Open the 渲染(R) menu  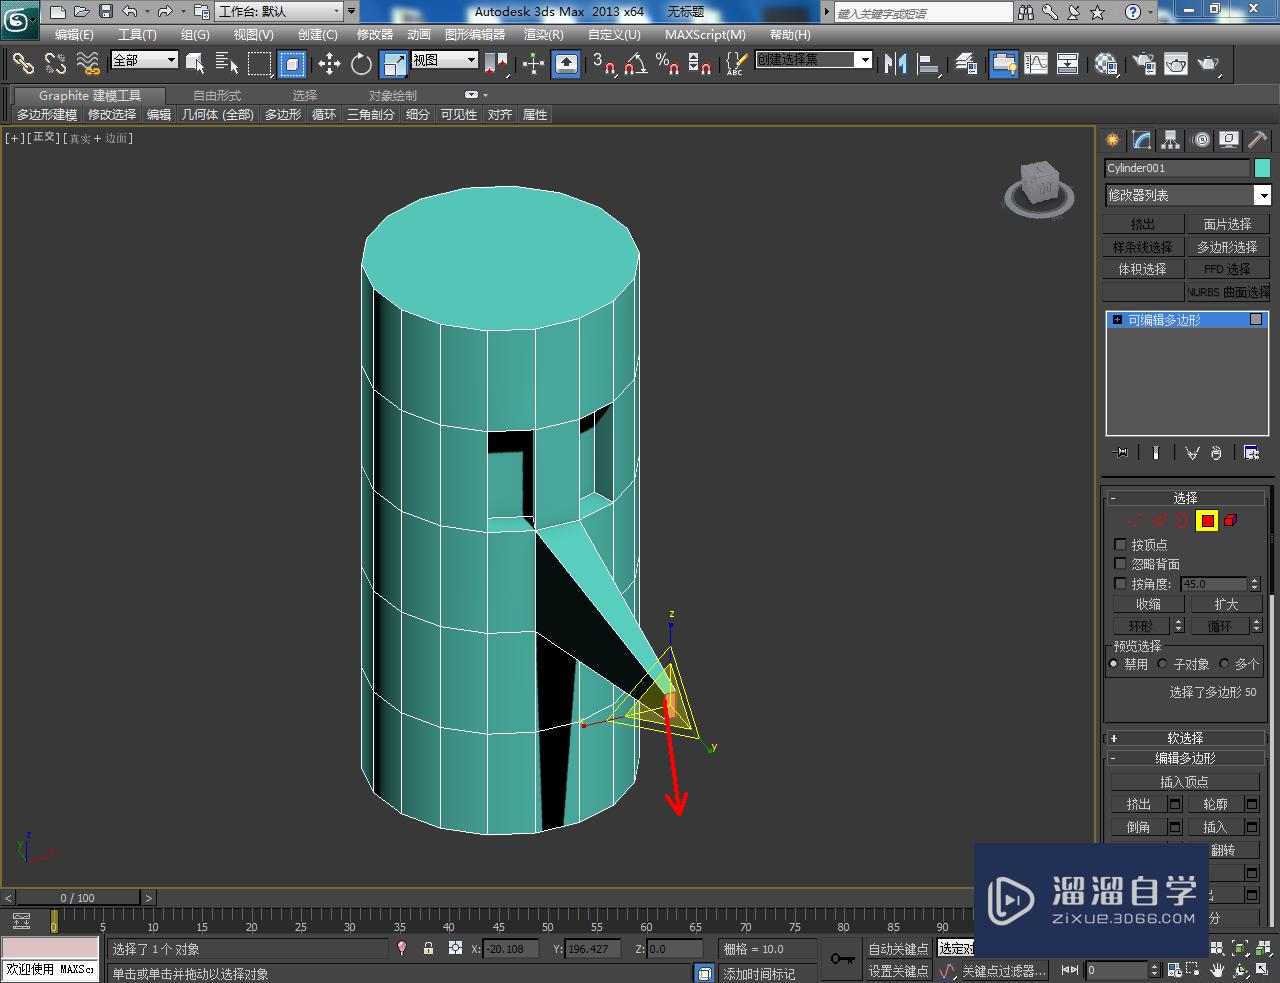click(544, 35)
